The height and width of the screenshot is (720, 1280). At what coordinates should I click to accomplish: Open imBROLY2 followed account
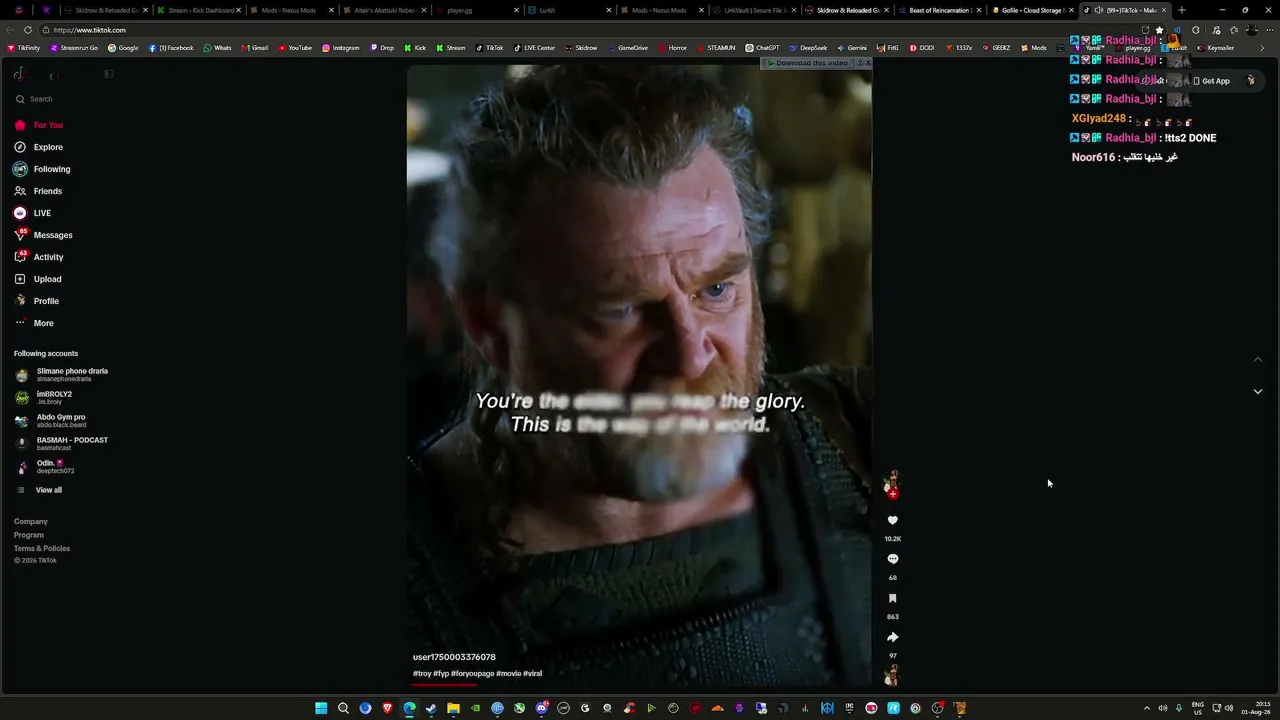[x=44, y=398]
